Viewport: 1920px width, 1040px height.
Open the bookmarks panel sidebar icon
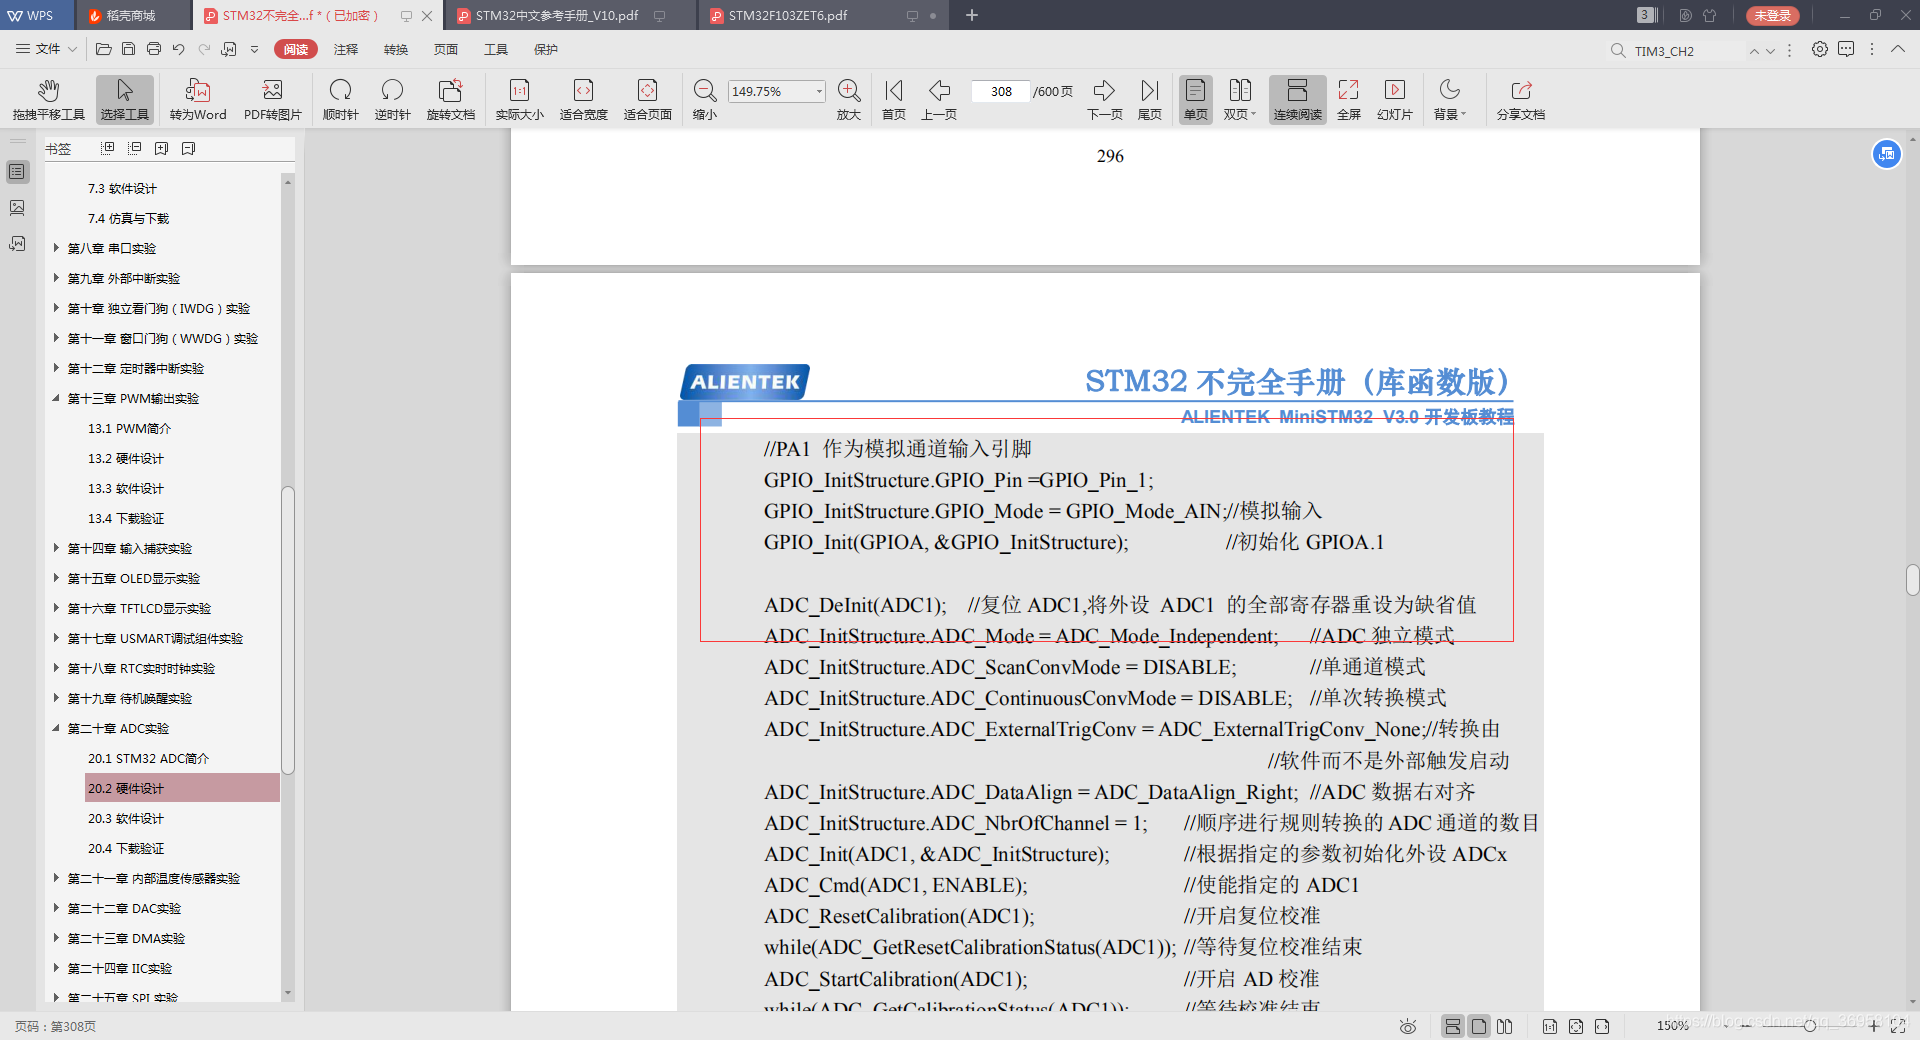(17, 172)
